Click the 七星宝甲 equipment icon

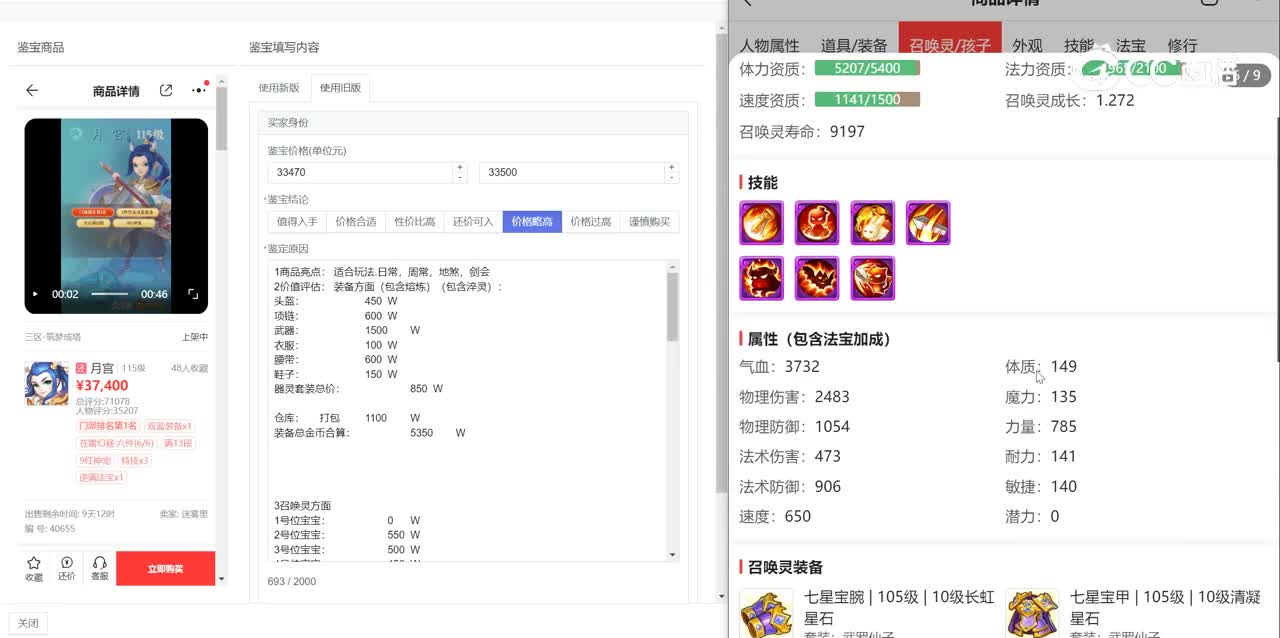coord(1031,613)
